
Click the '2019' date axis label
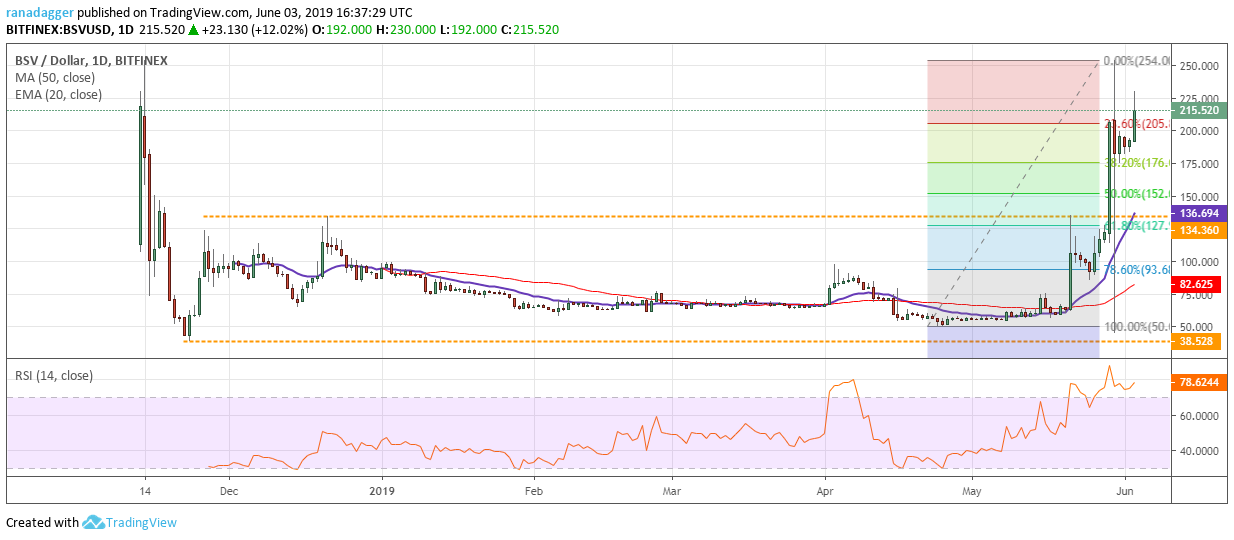pyautogui.click(x=382, y=491)
